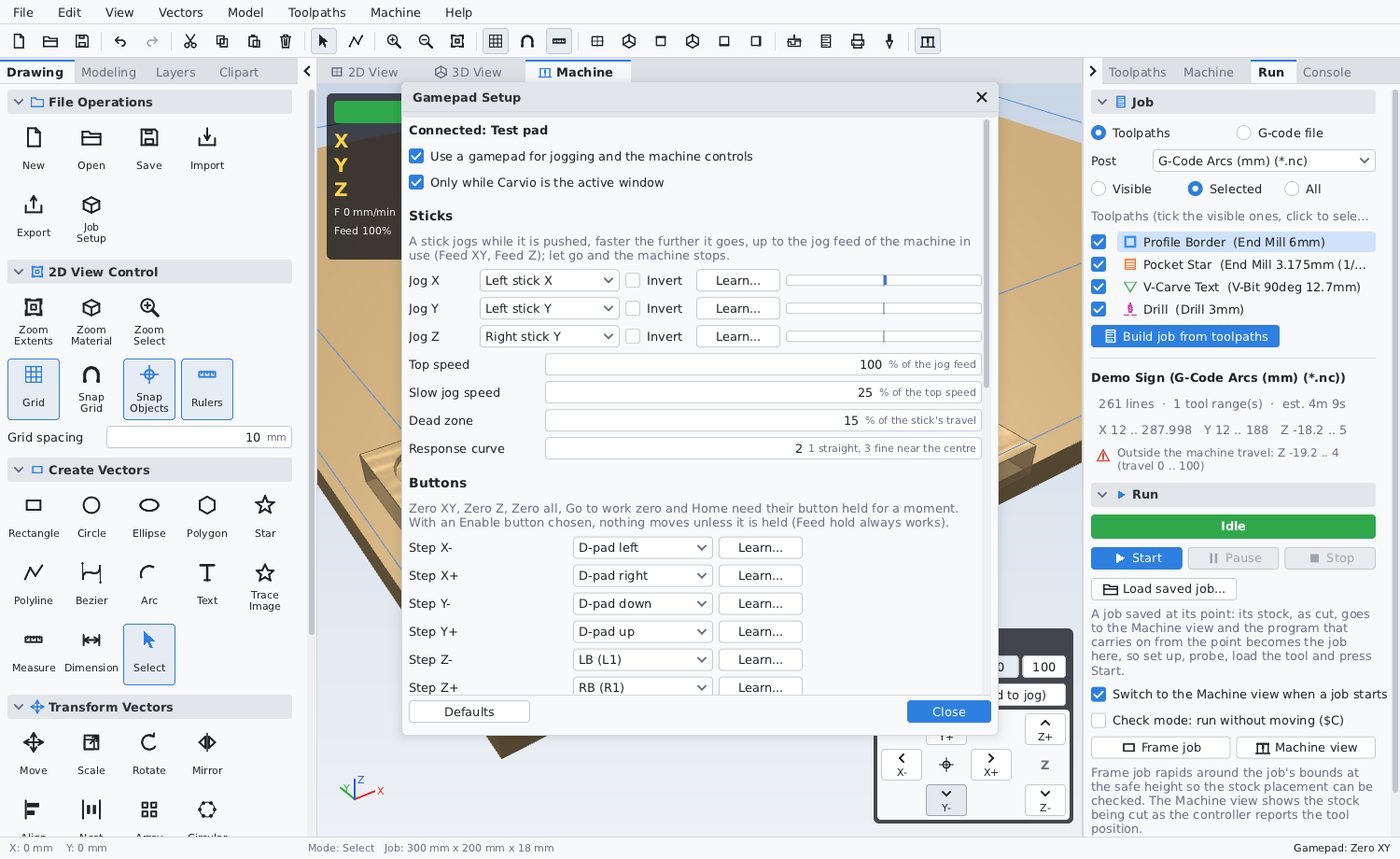This screenshot has width=1400, height=859.
Task: Uncheck the Pocket Star toolpath checkbox
Action: click(1098, 264)
